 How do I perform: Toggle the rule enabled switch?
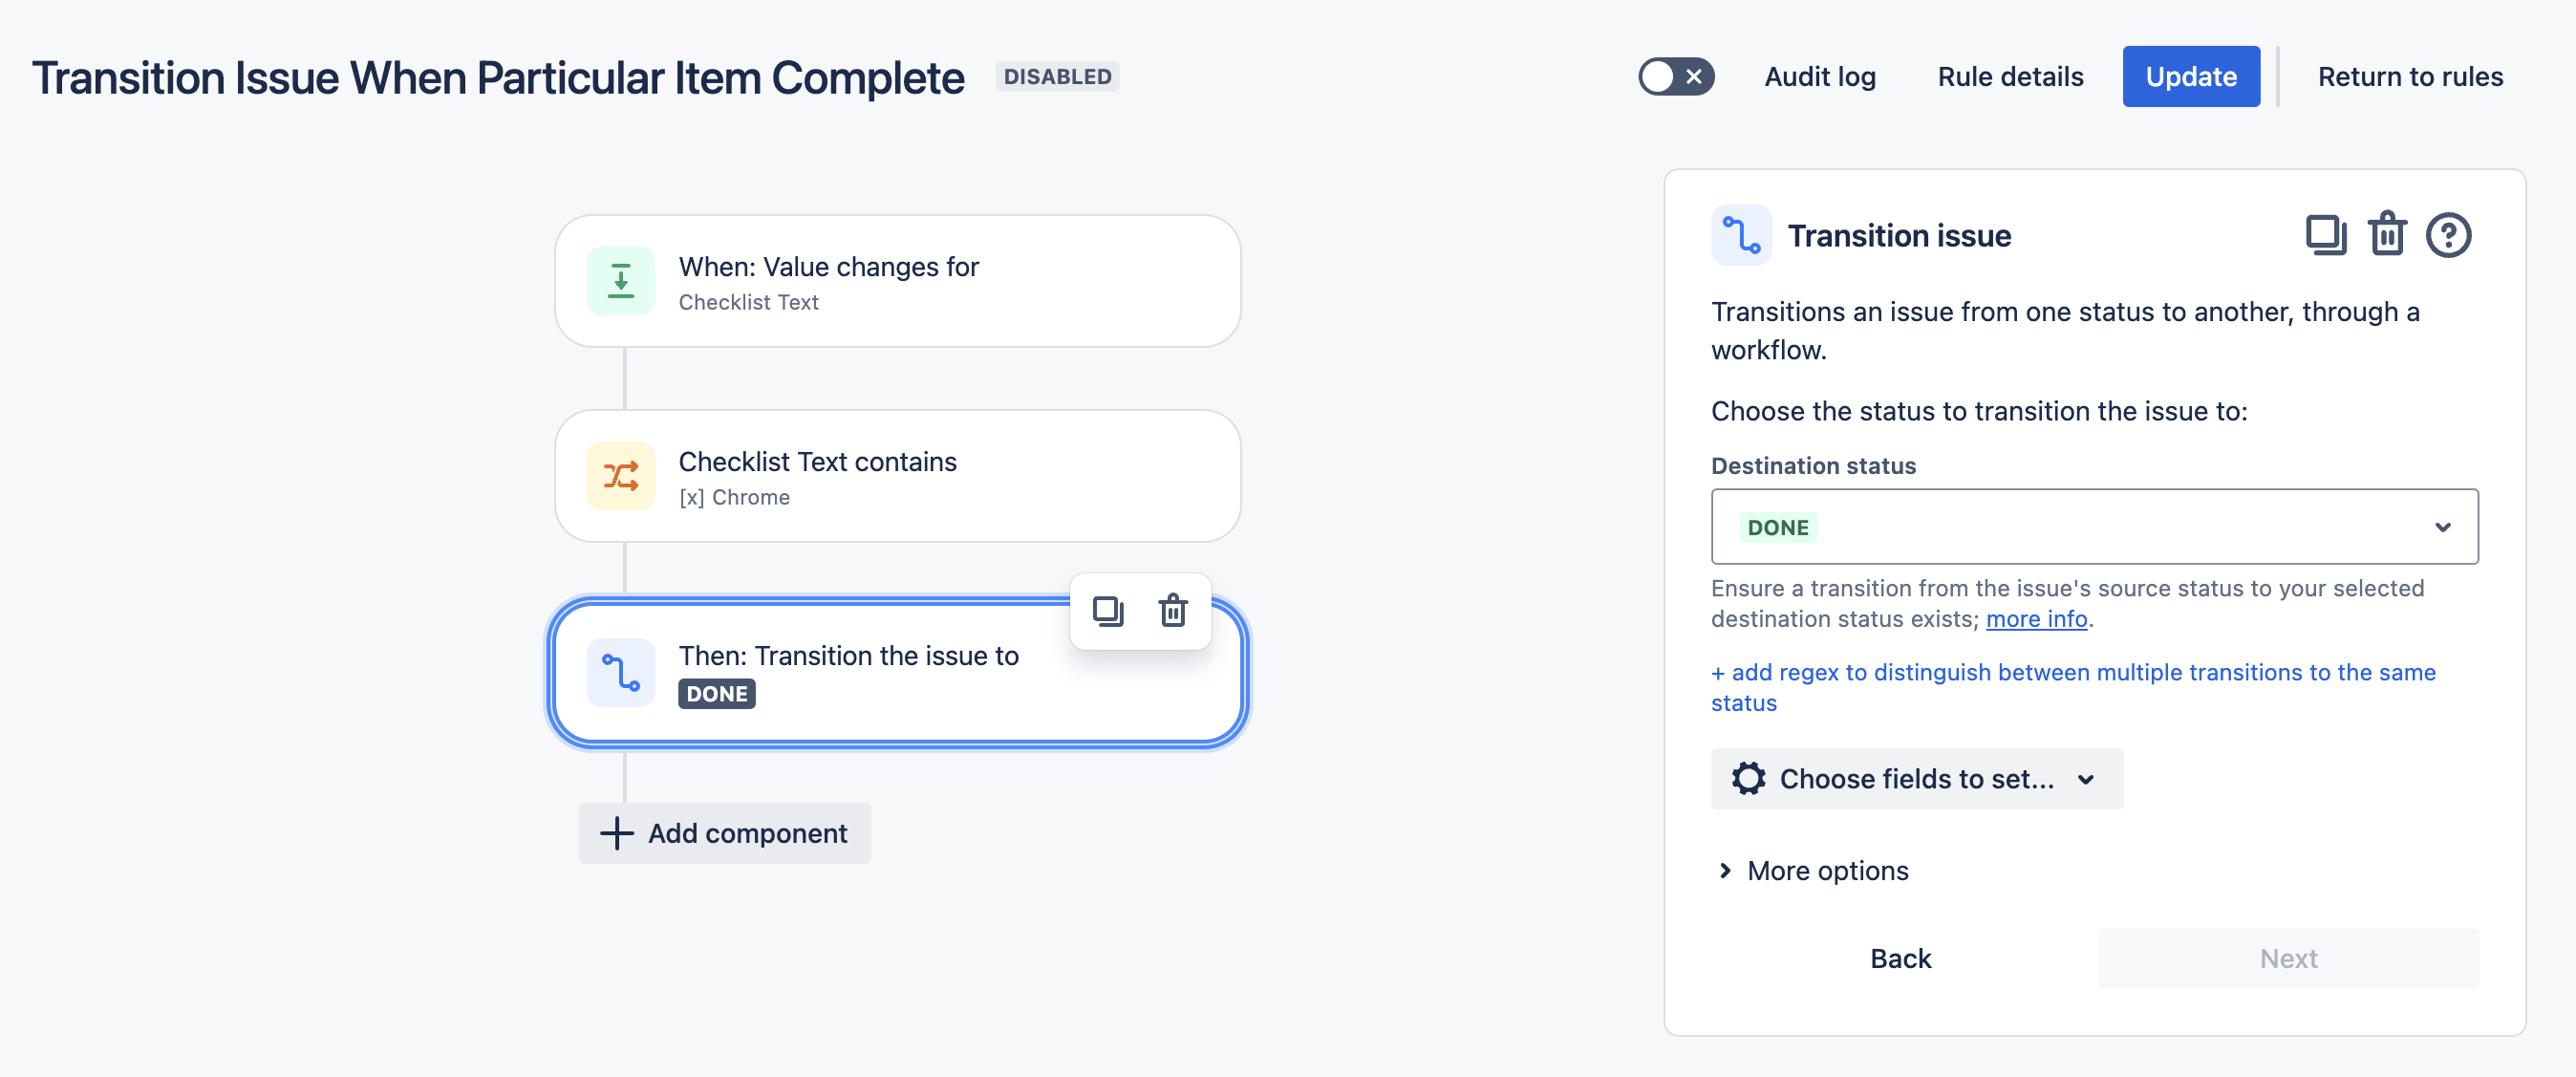[x=1675, y=76]
